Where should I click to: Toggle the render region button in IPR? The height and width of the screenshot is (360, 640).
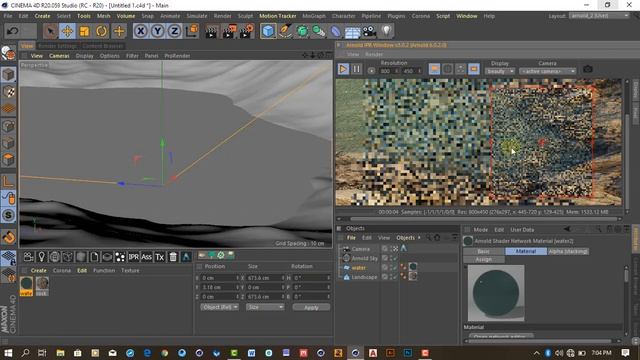pos(473,69)
